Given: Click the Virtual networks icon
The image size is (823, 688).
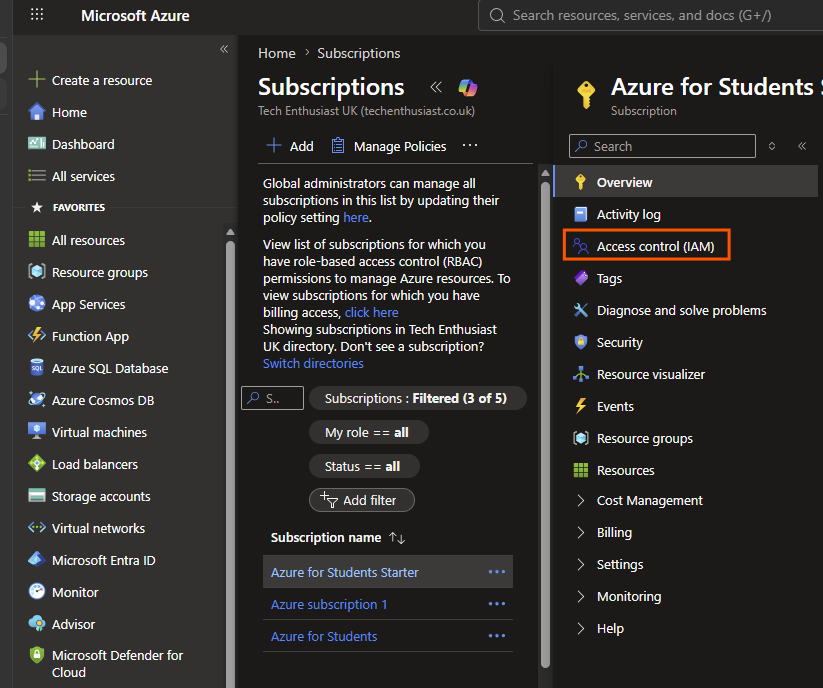Looking at the screenshot, I should pos(37,527).
